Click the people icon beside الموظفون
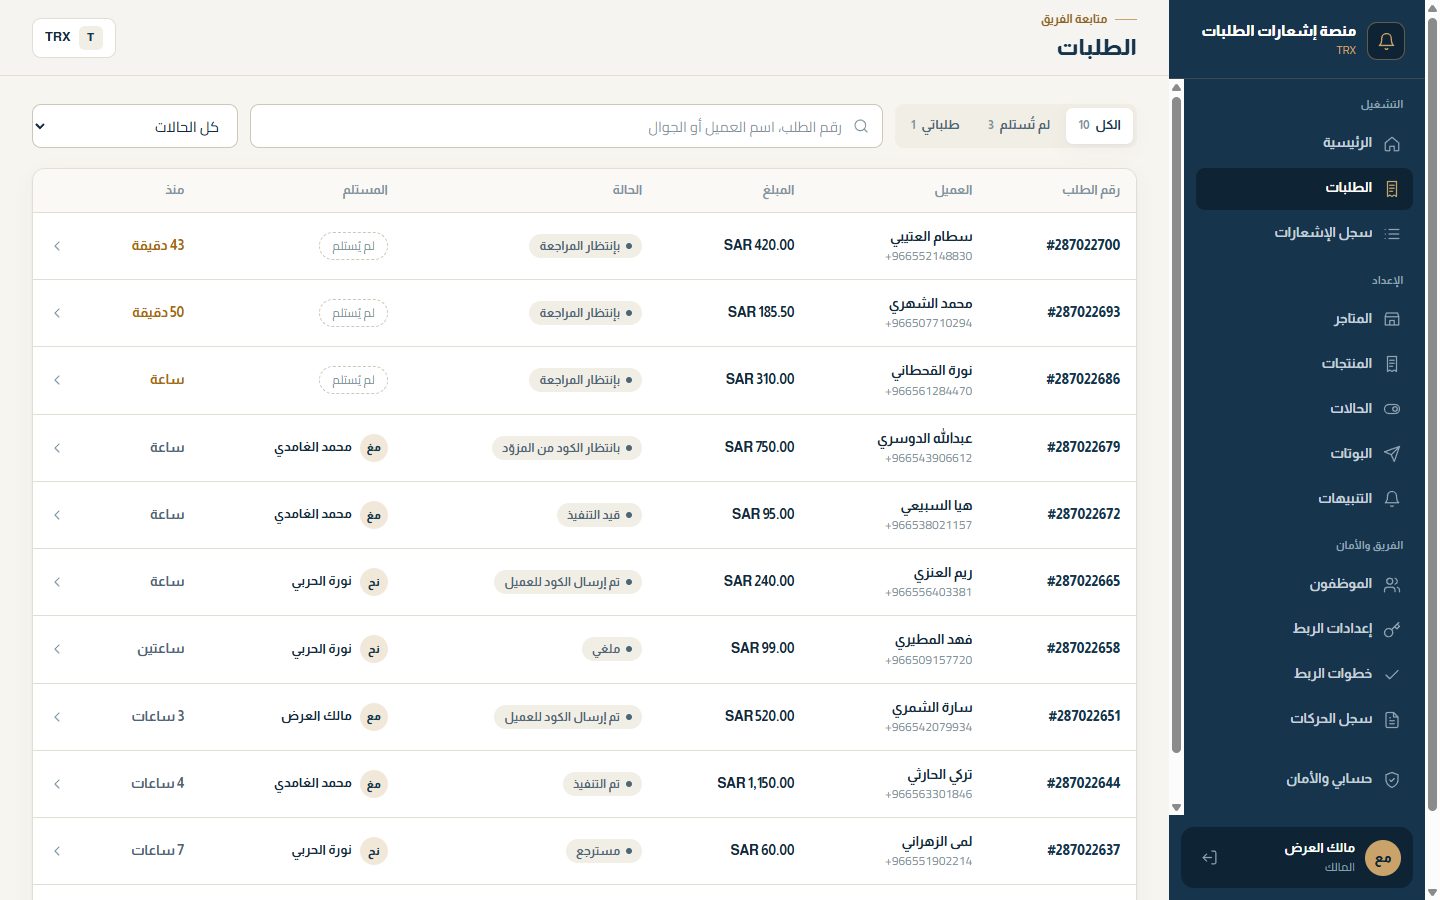Viewport: 1440px width, 900px height. (1391, 585)
